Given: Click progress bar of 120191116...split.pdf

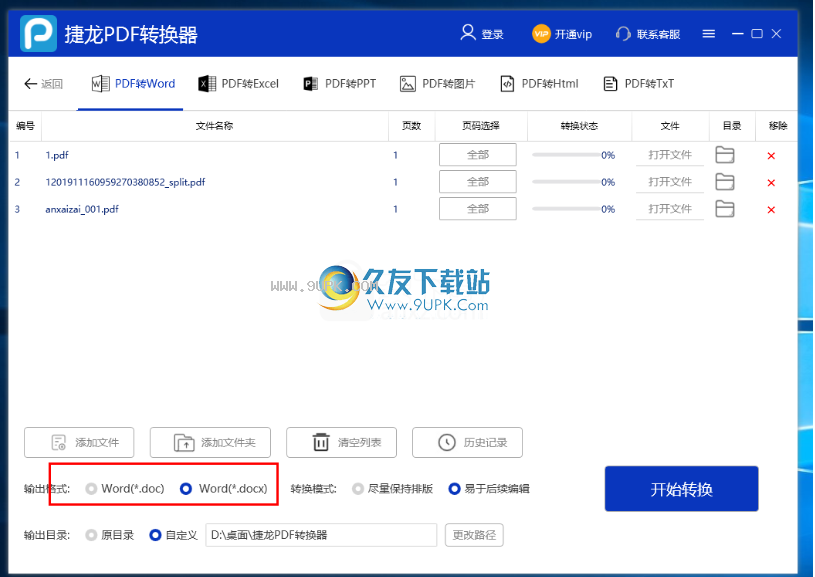Looking at the screenshot, I should point(566,182).
